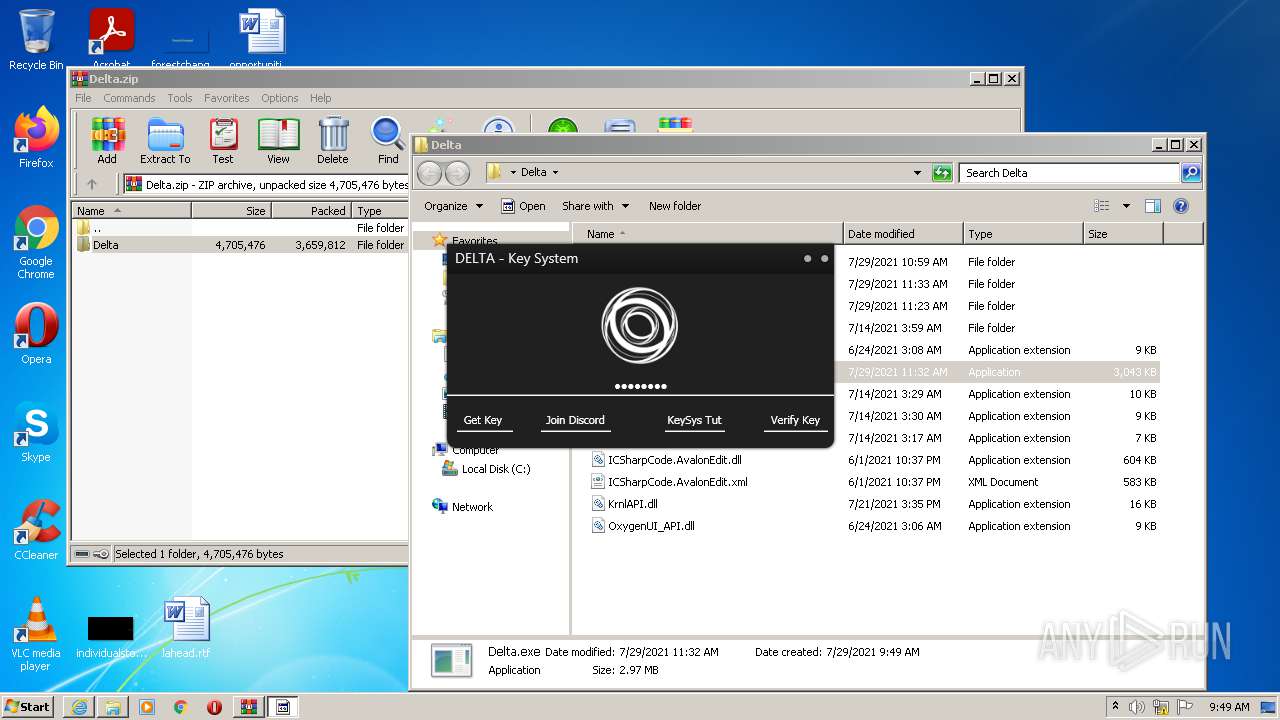
Task: Switch to WinRAR on the taskbar
Action: [x=248, y=707]
